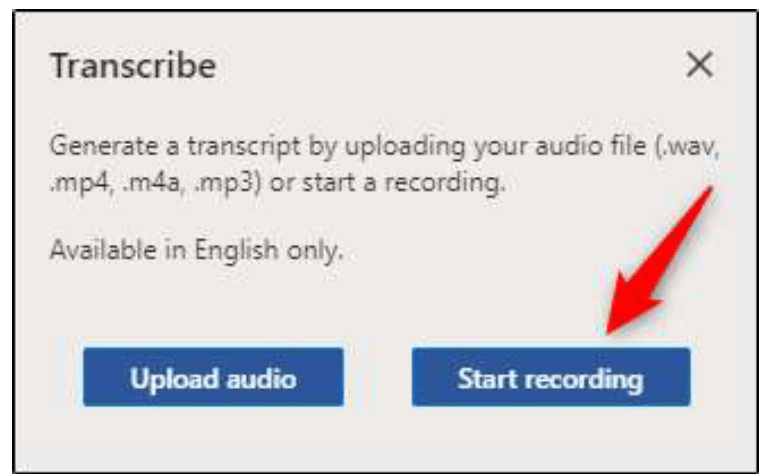This screenshot has height=474, width=768.
Task: Click 'audio file' in the description
Action: pyautogui.click(x=590, y=146)
